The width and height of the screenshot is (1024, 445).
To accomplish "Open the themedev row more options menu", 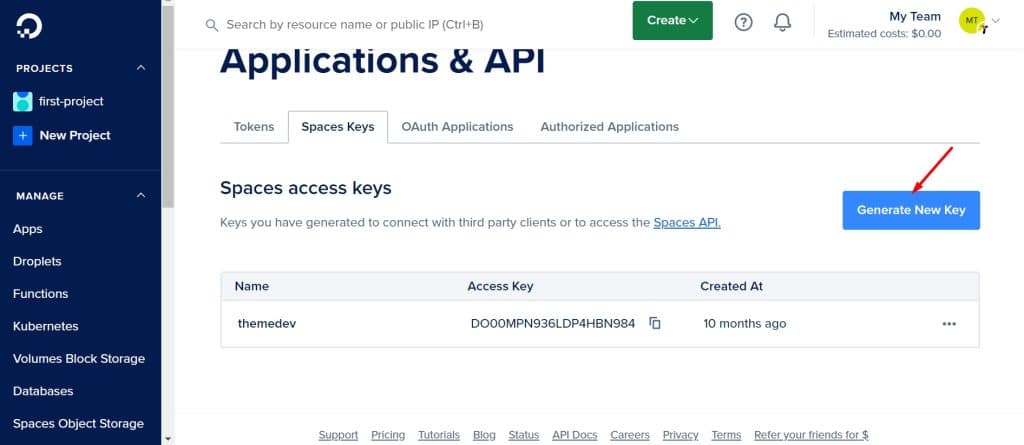I will point(949,323).
